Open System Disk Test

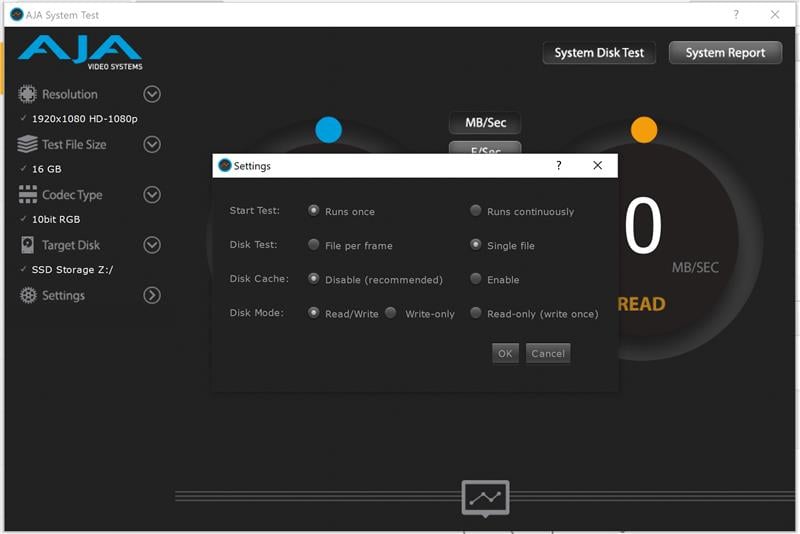[x=599, y=53]
